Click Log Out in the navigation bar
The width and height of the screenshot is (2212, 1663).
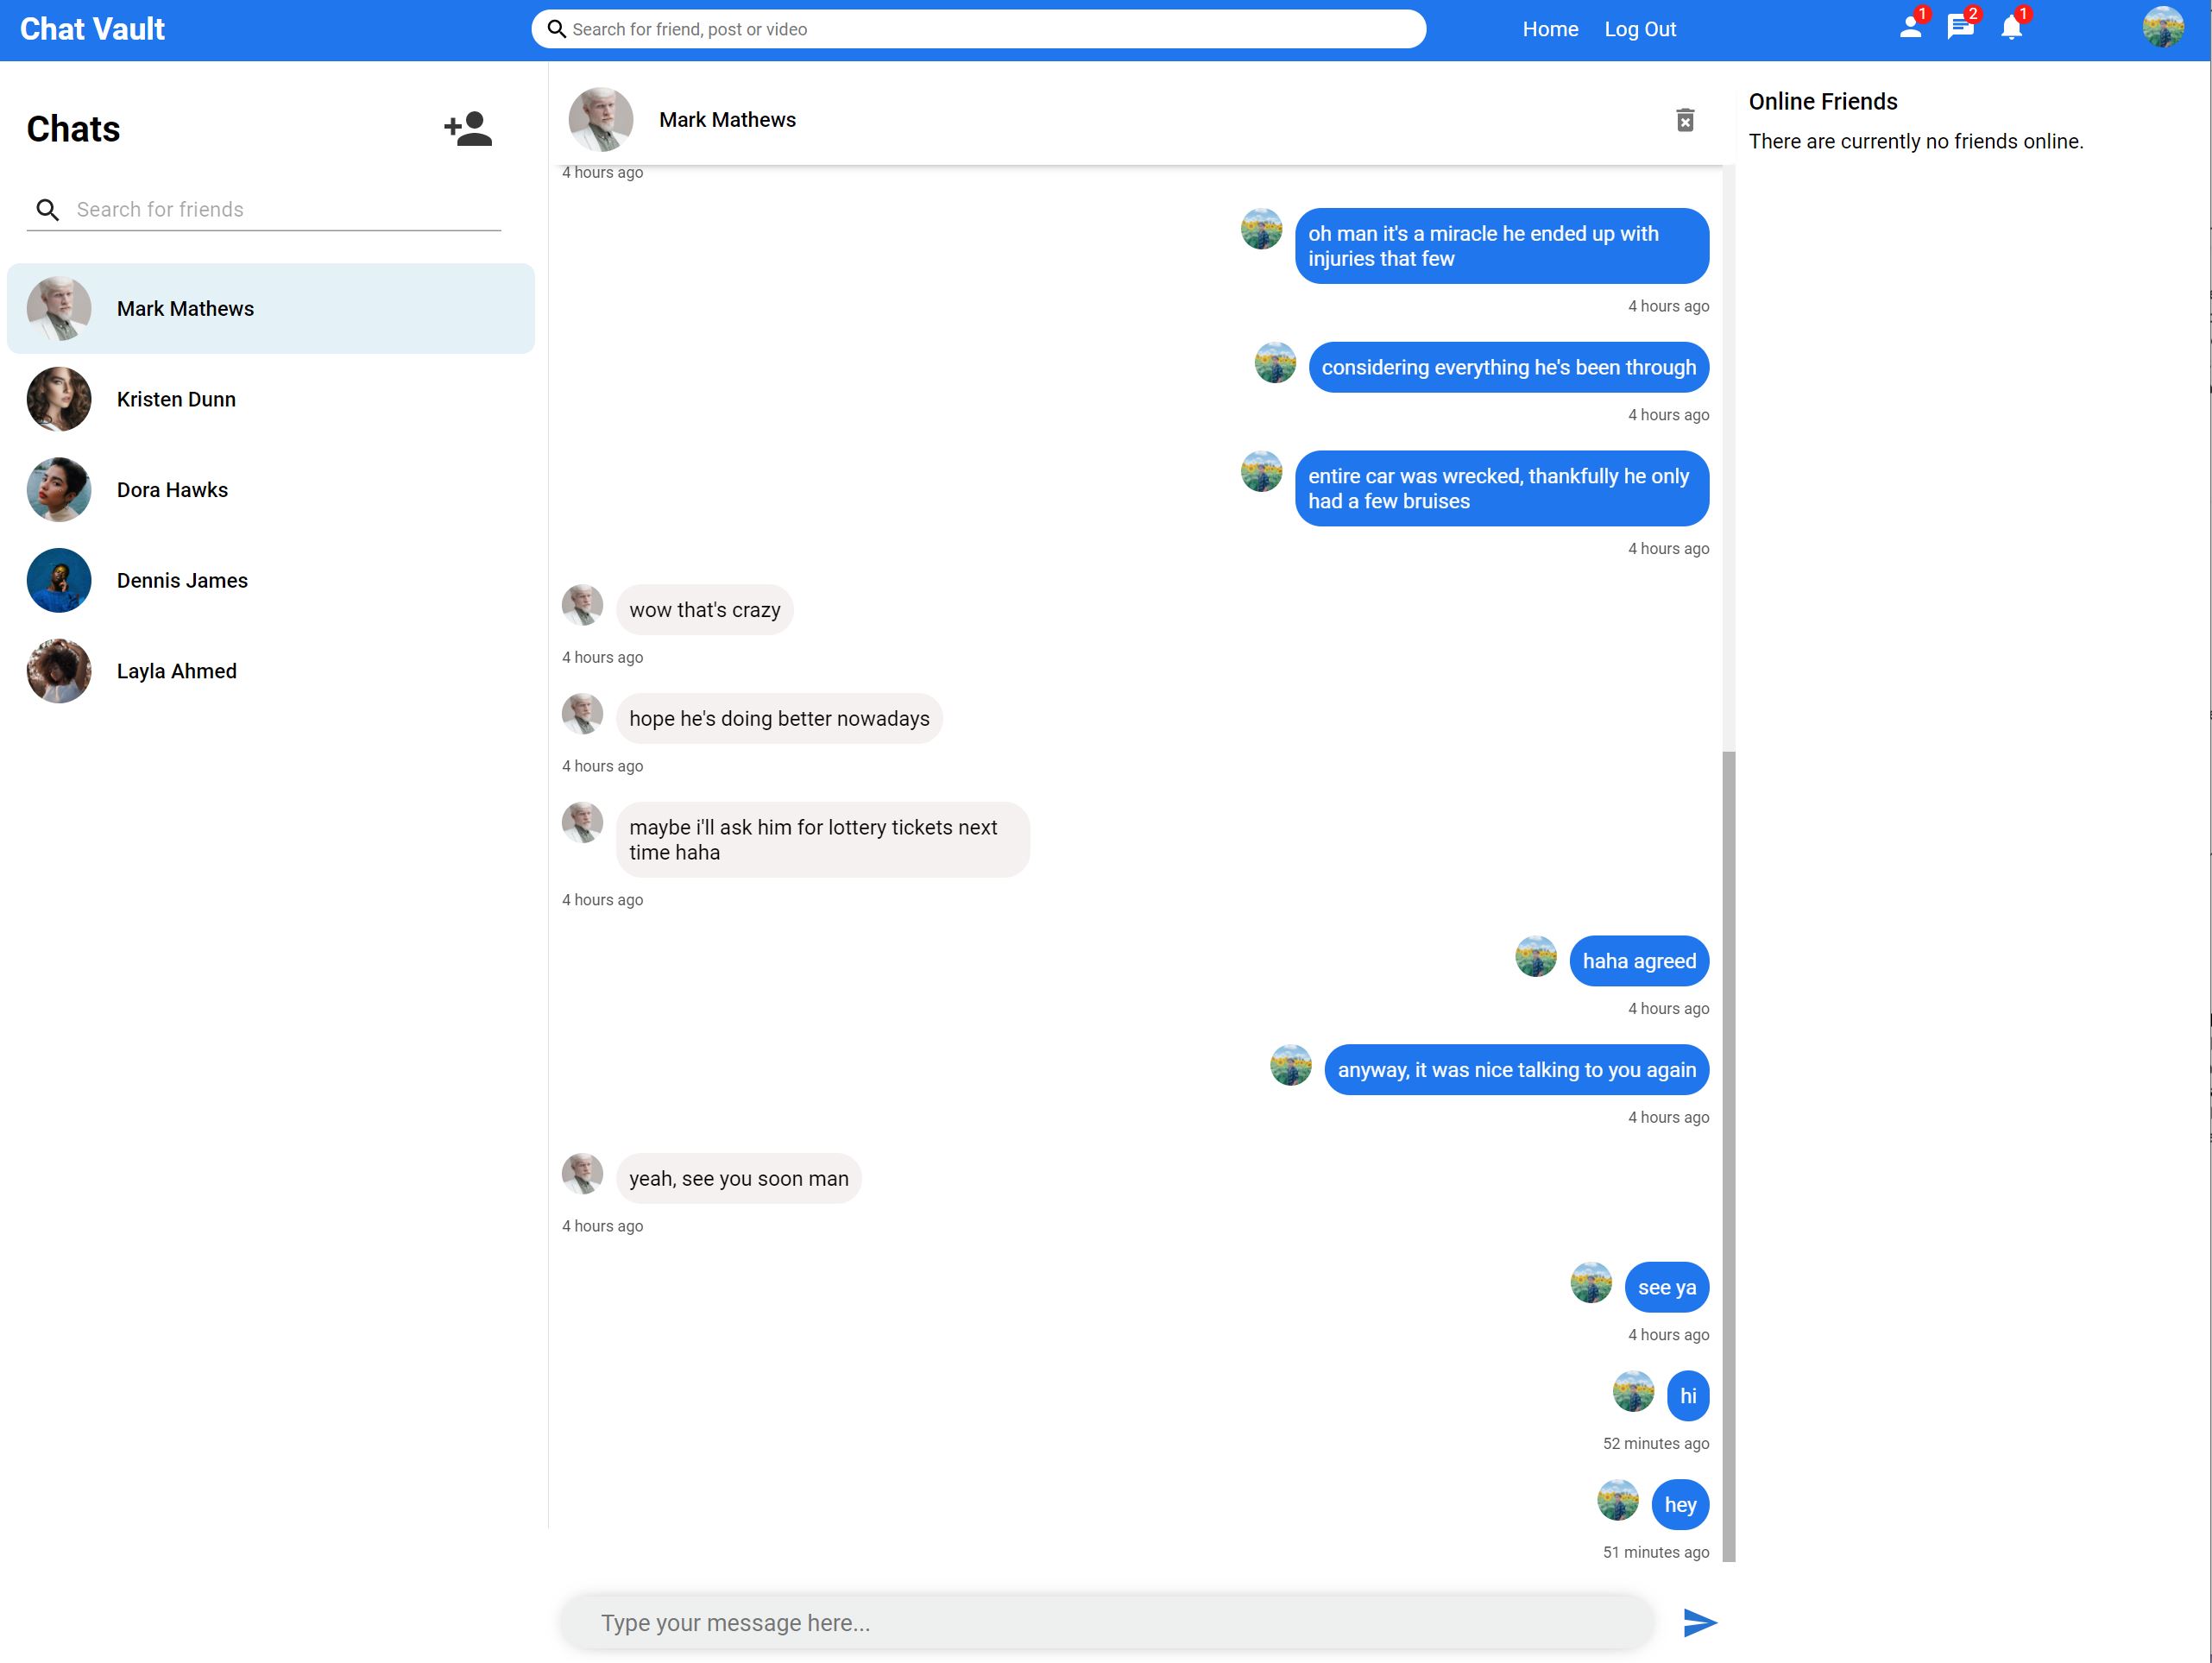[1640, 29]
